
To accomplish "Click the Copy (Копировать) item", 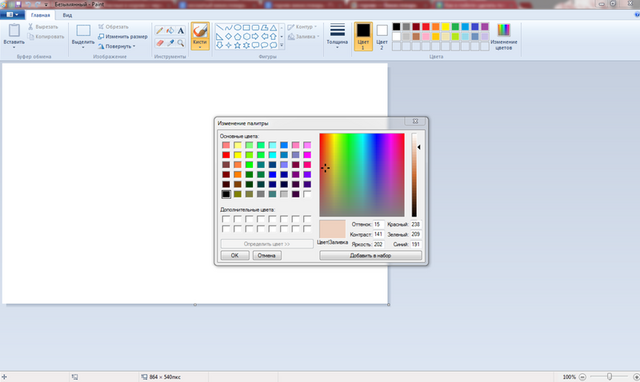I will [46, 37].
